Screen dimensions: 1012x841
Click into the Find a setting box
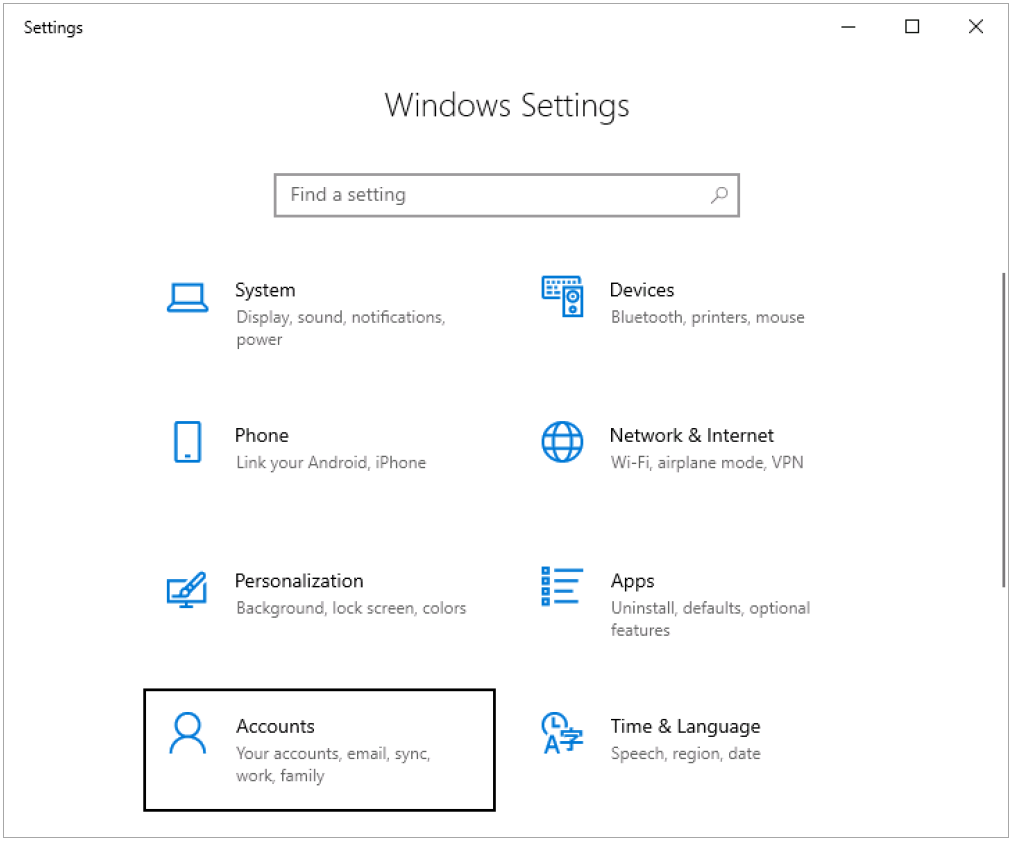point(507,195)
